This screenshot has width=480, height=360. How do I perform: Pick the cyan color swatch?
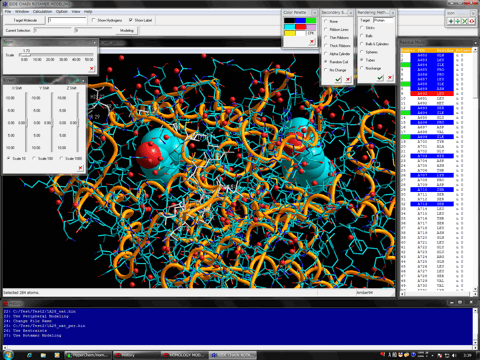click(x=289, y=27)
